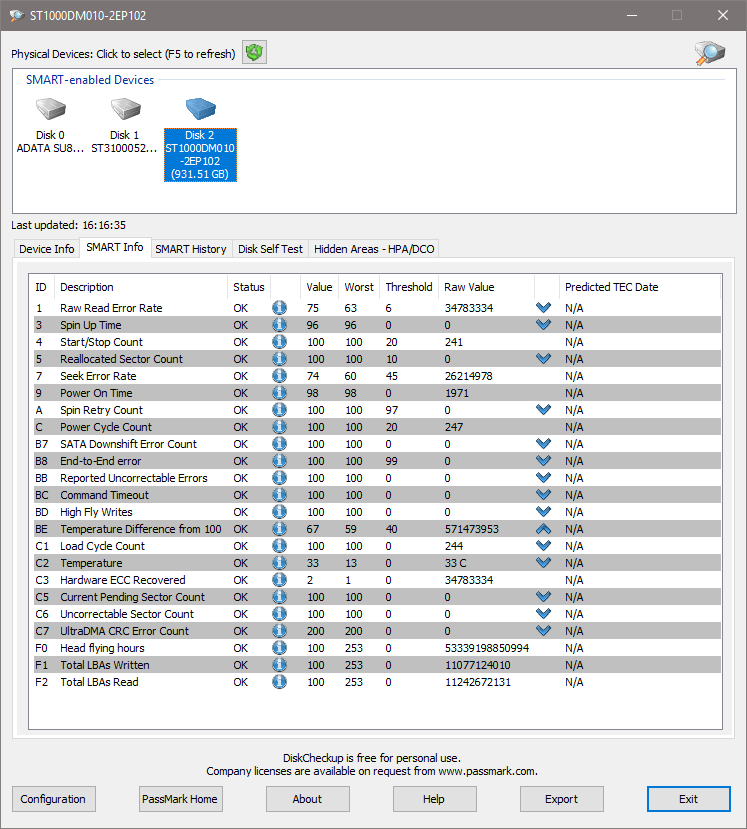Click down chevron in Reallocated Sector Count row
The width and height of the screenshot is (747, 829).
[543, 358]
